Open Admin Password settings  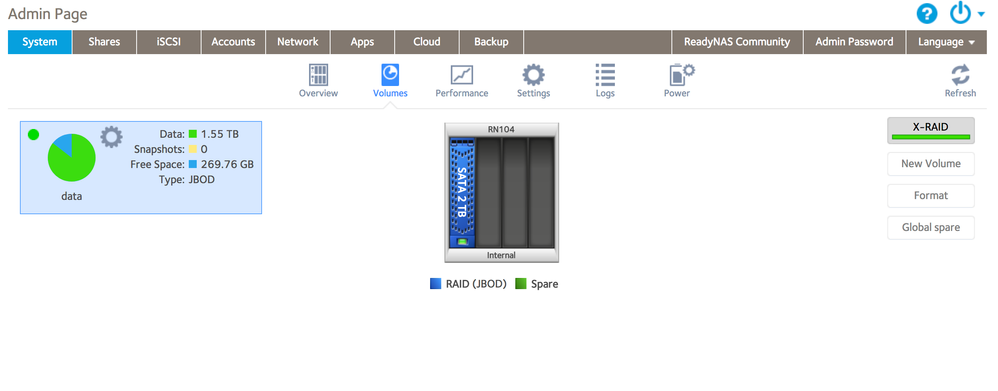pyautogui.click(x=854, y=42)
